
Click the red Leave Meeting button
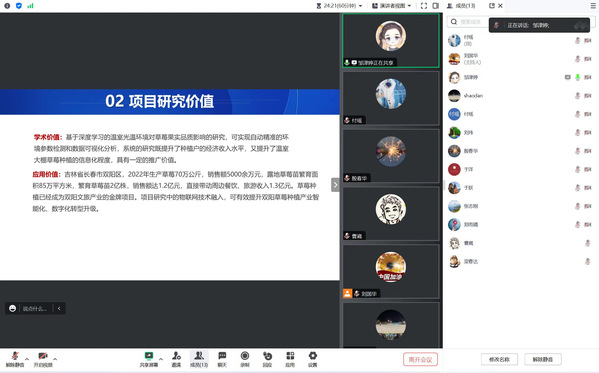[x=420, y=360]
